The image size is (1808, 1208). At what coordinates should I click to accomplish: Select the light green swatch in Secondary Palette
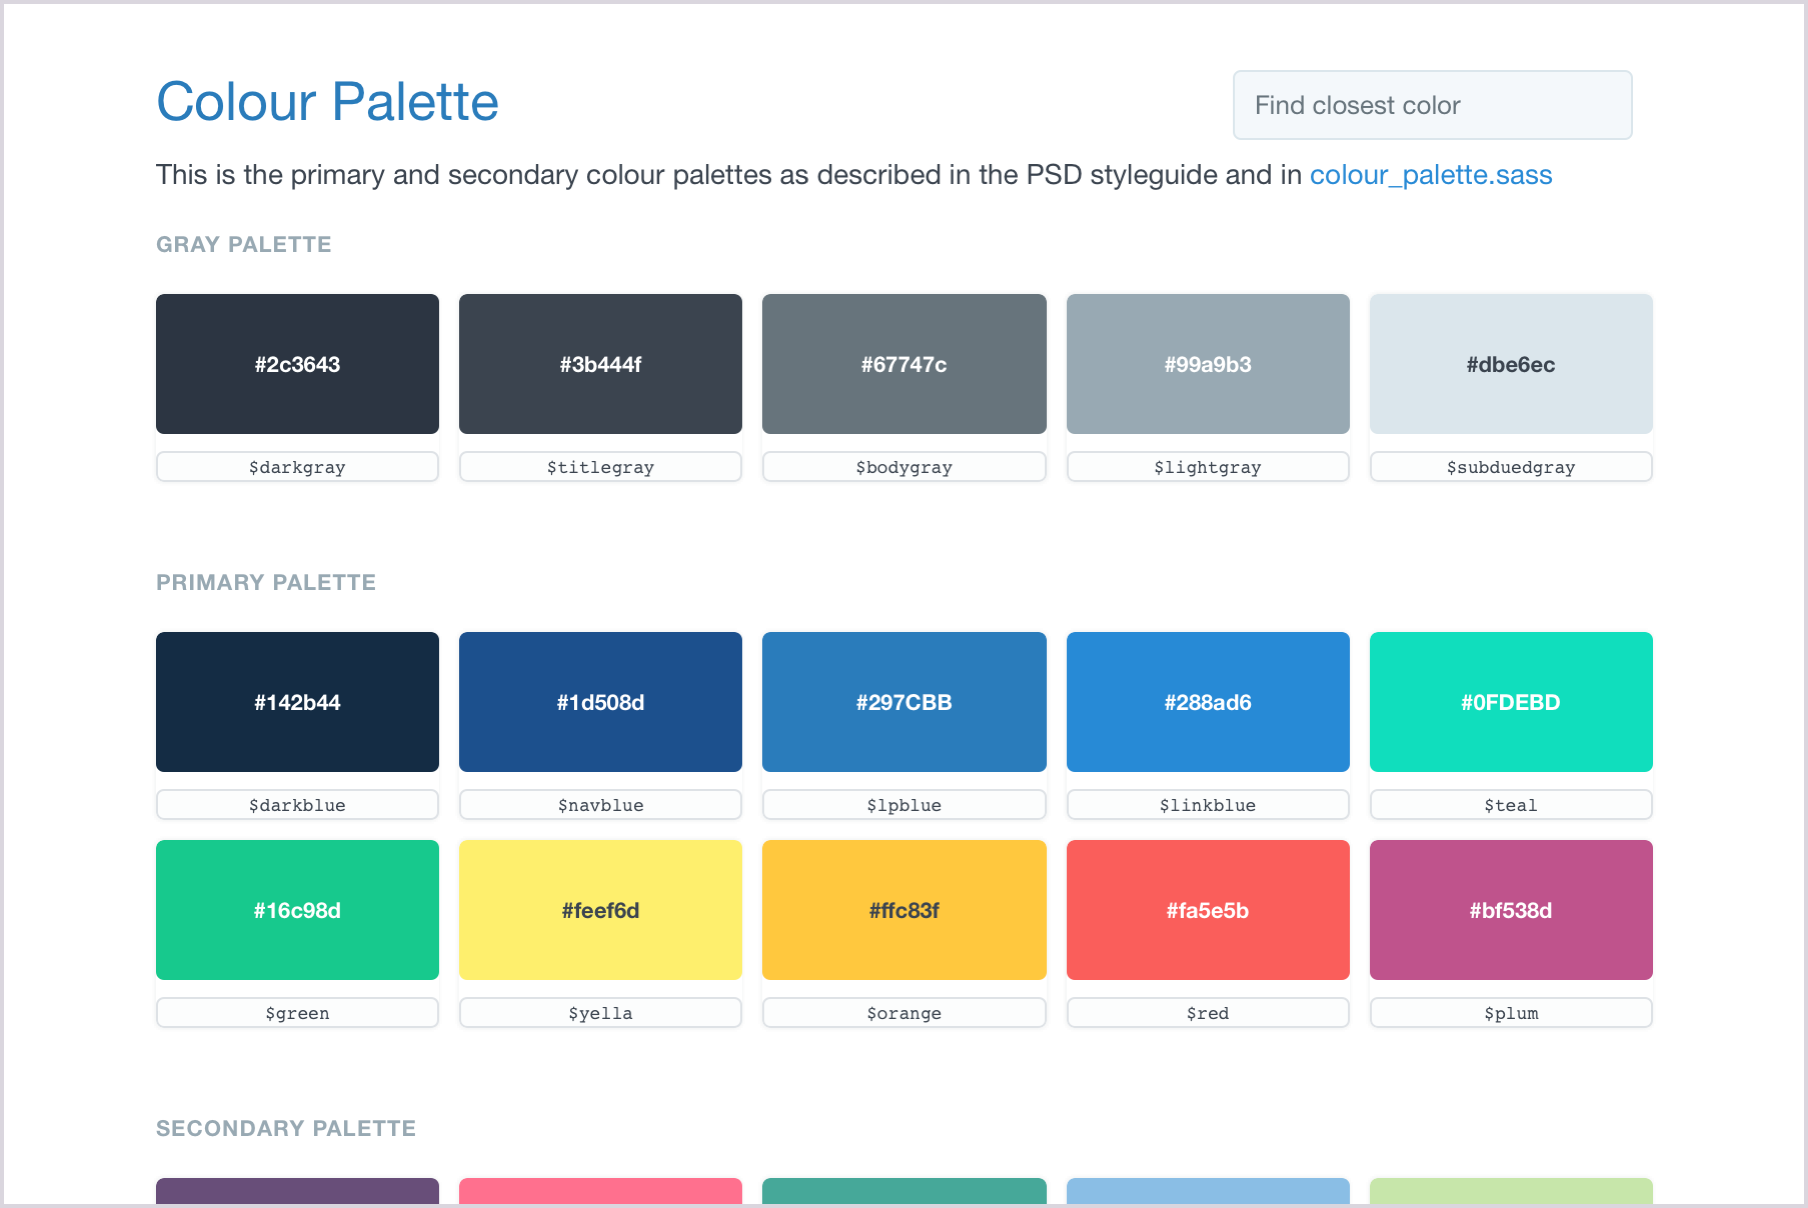click(1511, 1191)
